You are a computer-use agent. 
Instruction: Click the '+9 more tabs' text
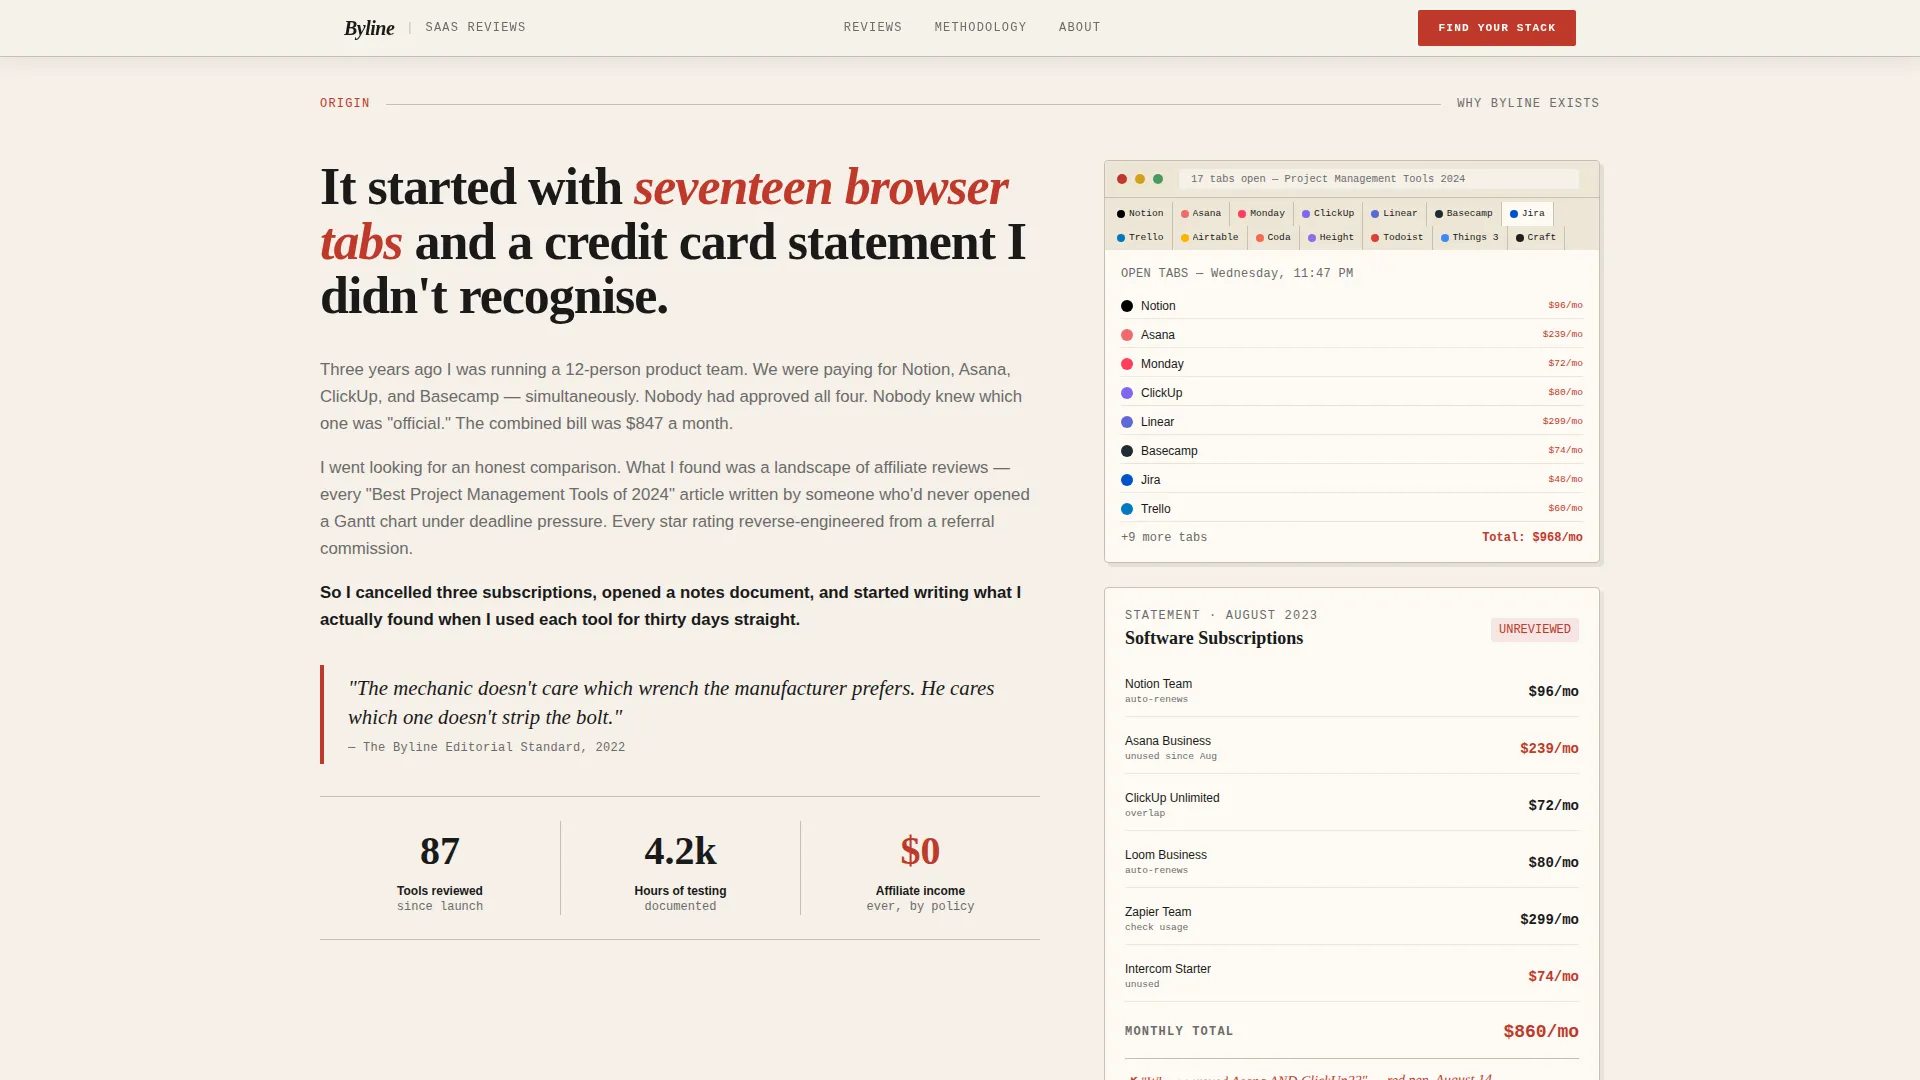pyautogui.click(x=1164, y=537)
